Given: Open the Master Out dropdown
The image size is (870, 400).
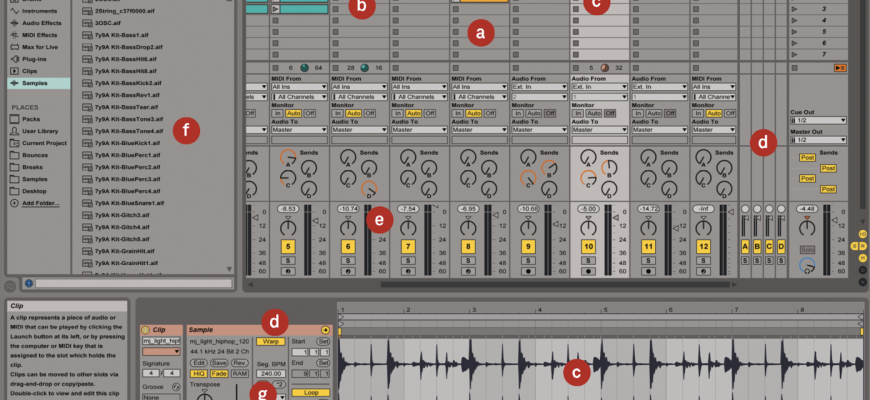Looking at the screenshot, I should click(817, 140).
